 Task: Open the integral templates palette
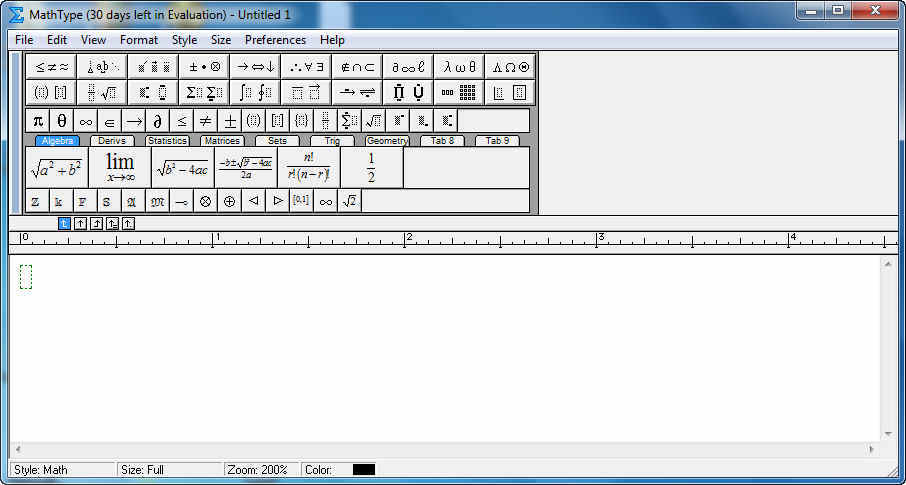[255, 92]
